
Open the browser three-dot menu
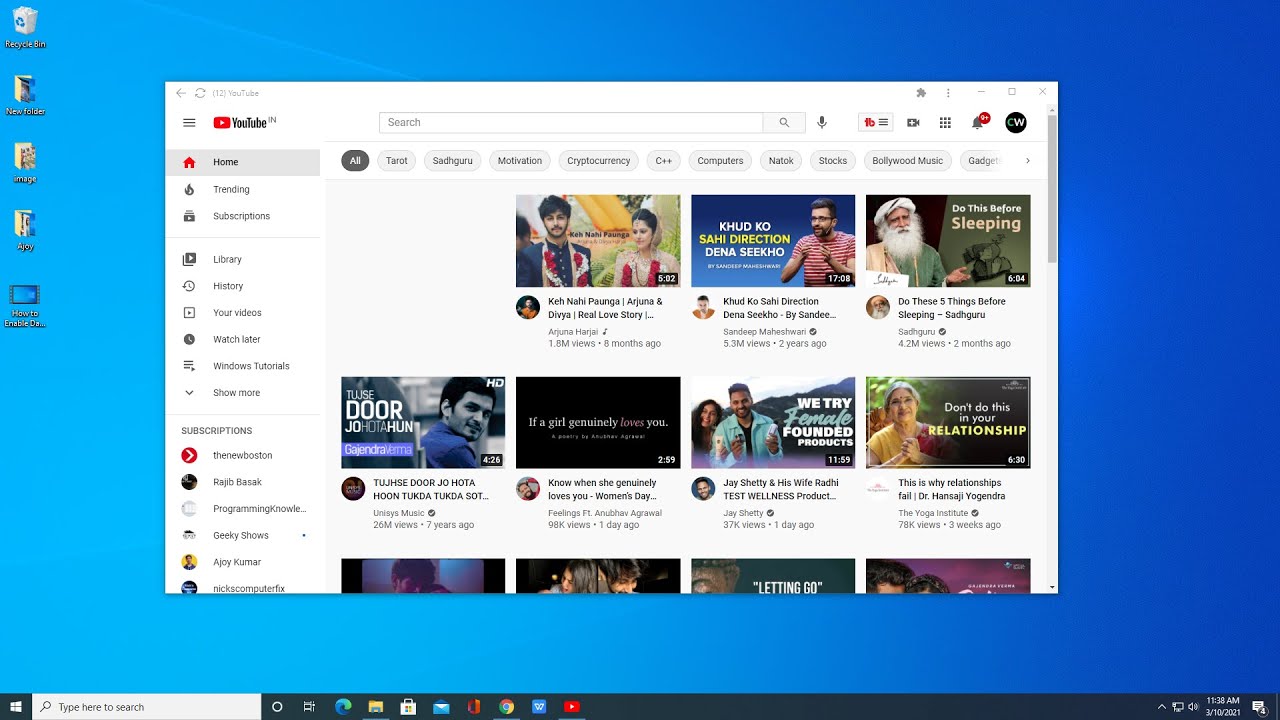(x=948, y=93)
